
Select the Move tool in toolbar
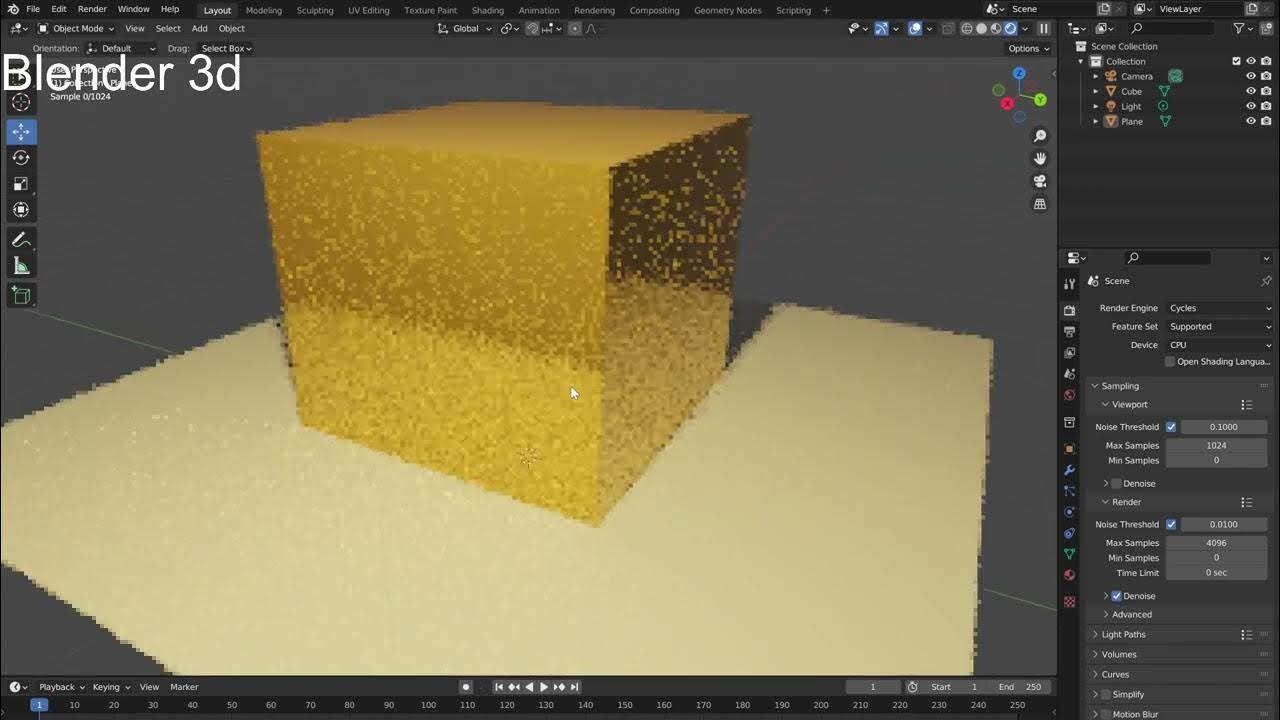[x=21, y=132]
